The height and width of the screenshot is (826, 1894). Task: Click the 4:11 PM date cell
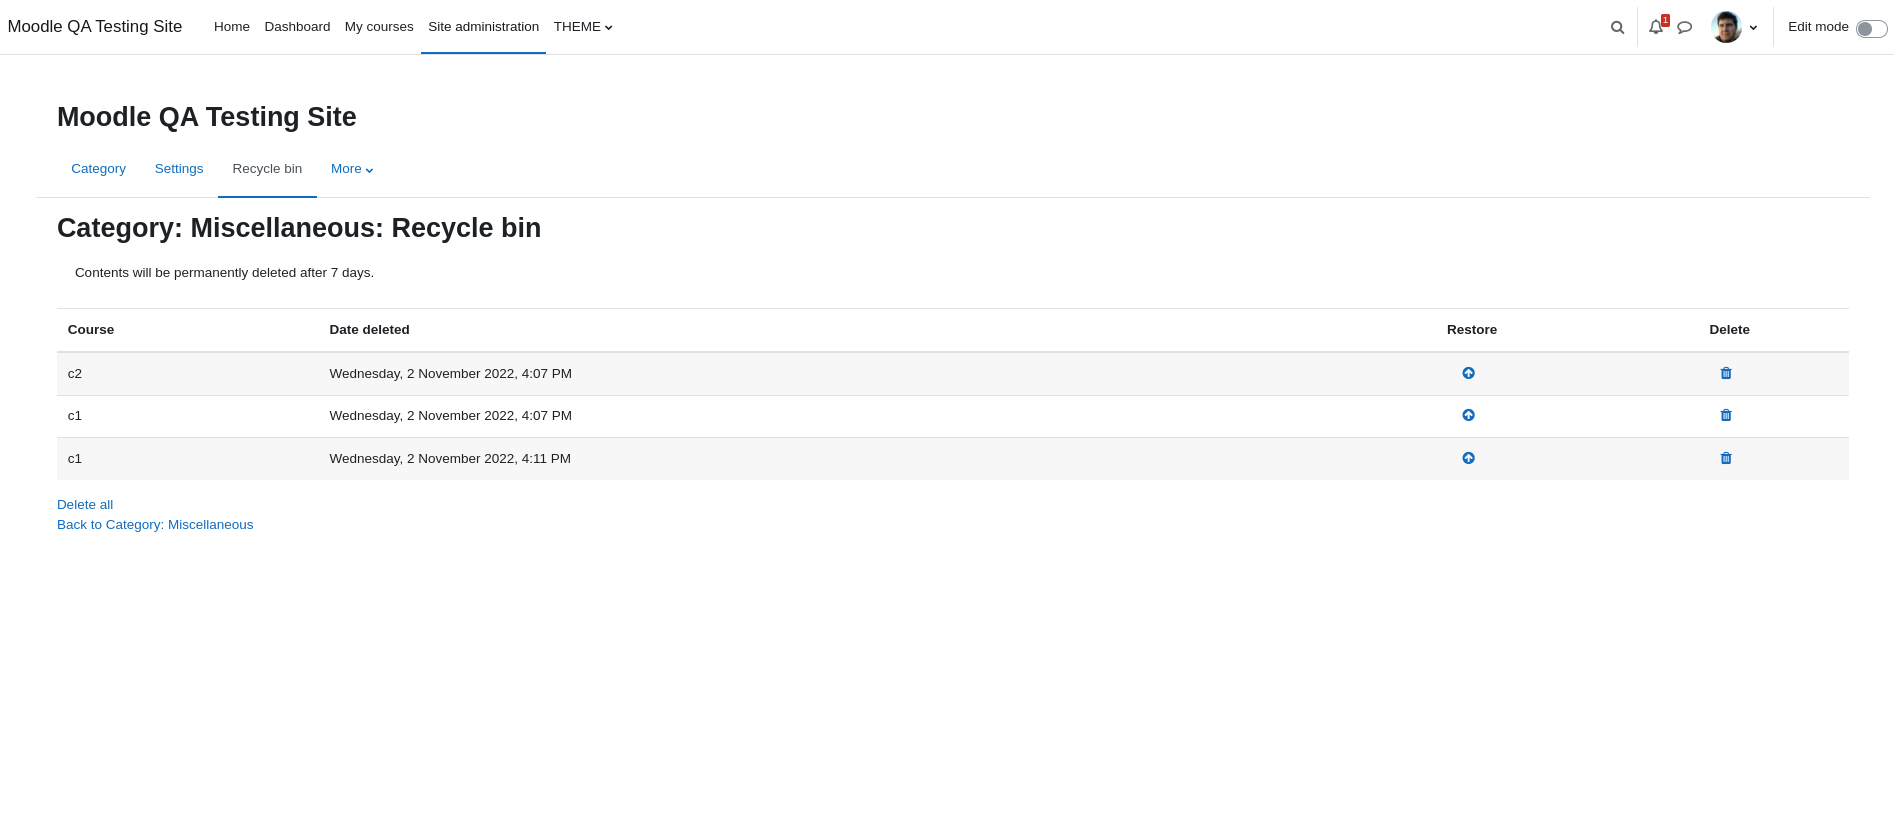[450, 459]
